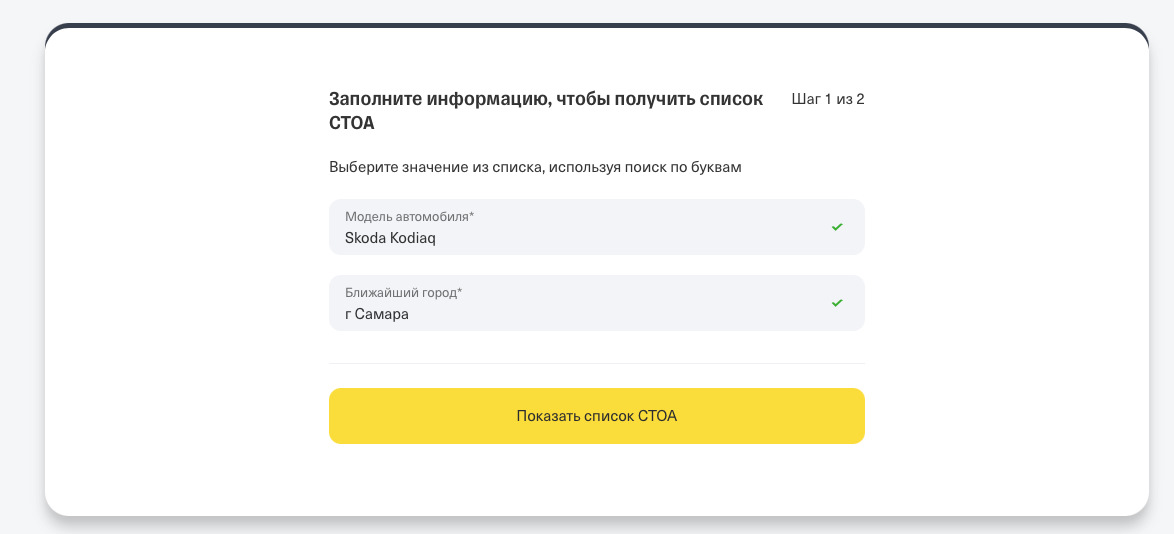The image size is (1174, 534).
Task: Select the Skoda Kodiaq value text
Action: (390, 238)
